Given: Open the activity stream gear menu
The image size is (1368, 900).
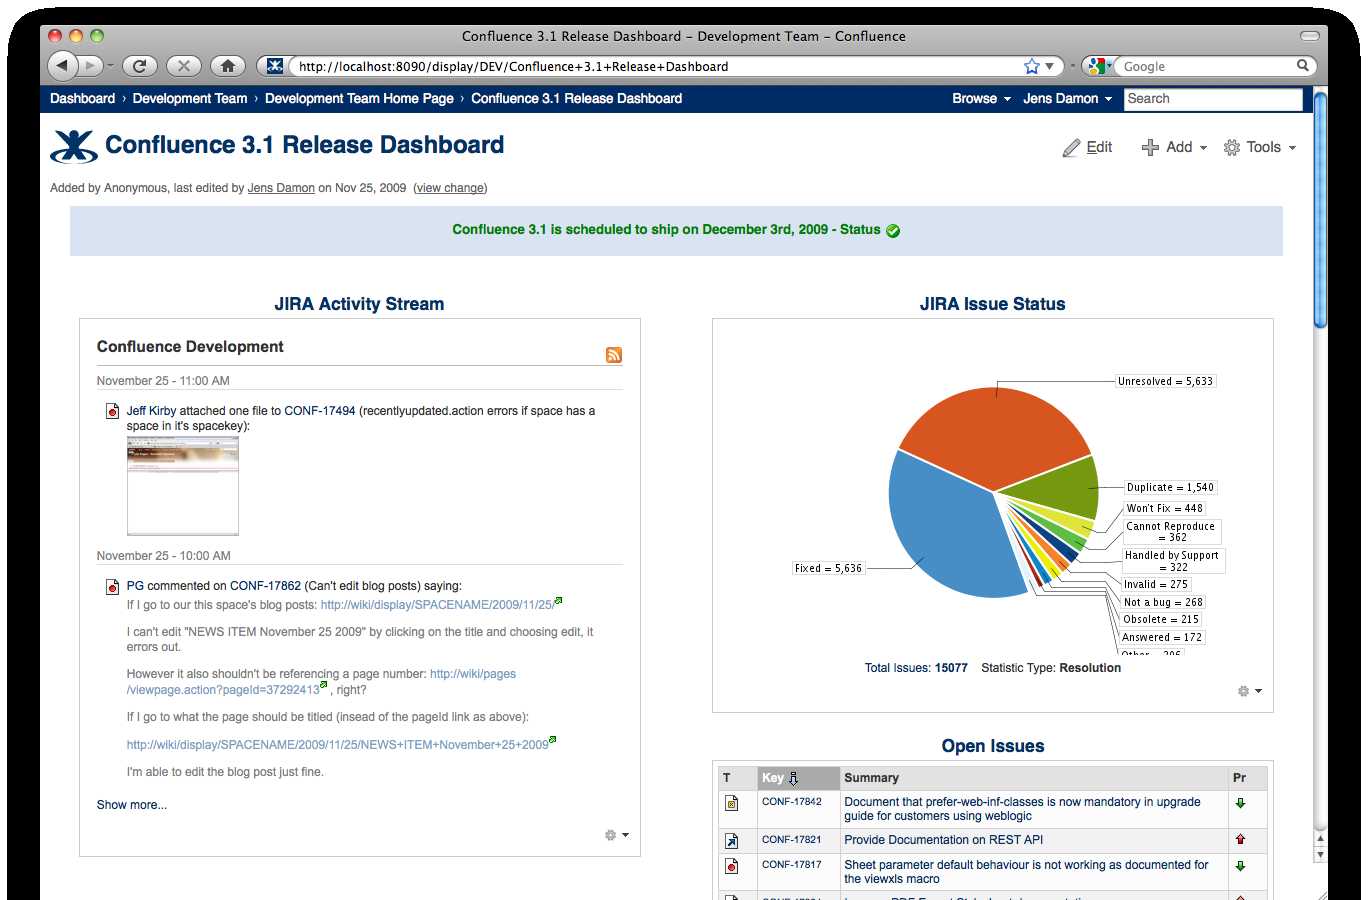Looking at the screenshot, I should point(616,835).
